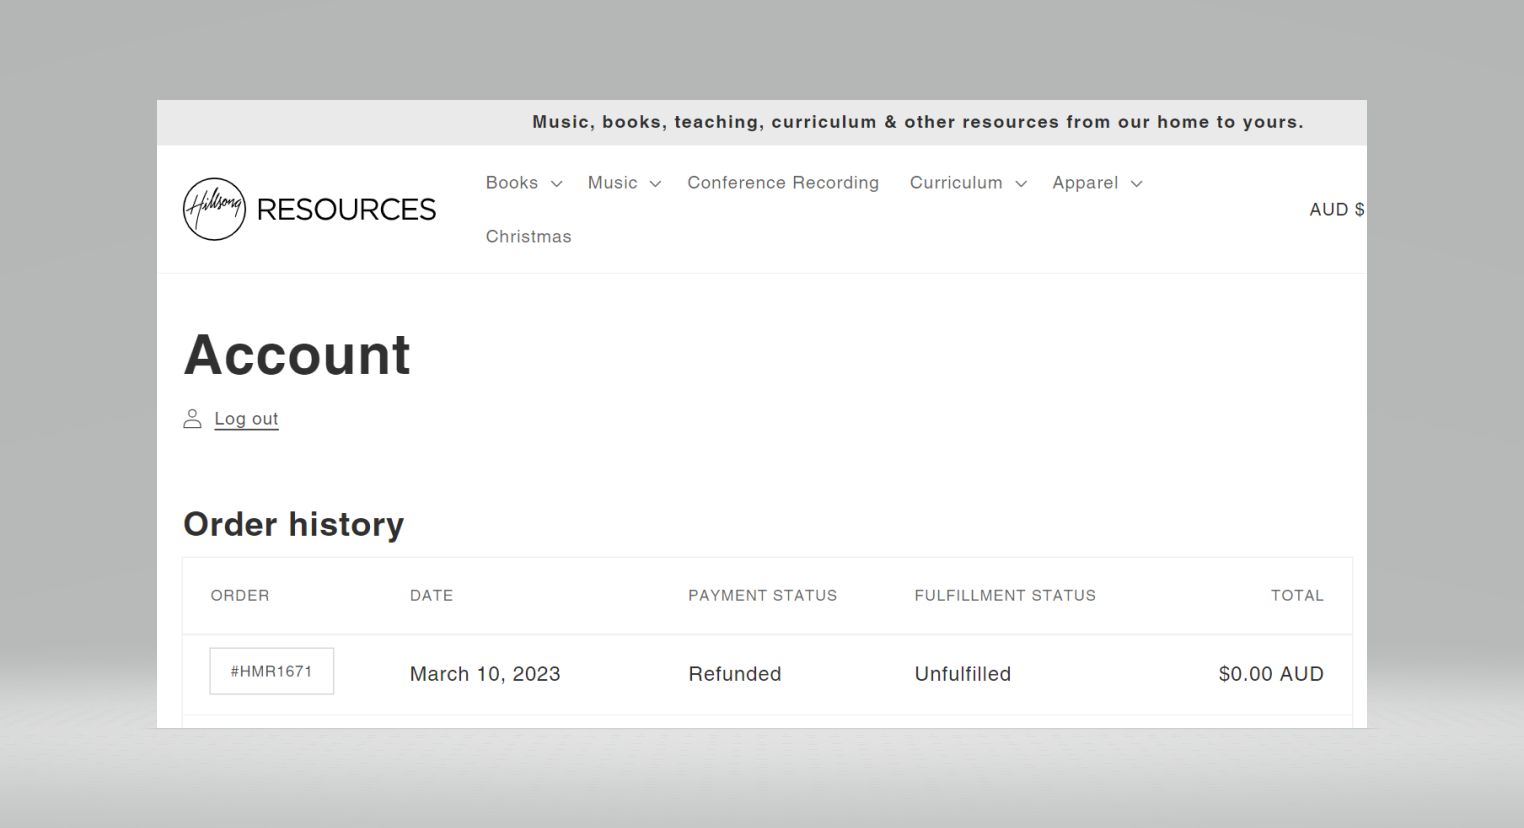Viewport: 1524px width, 828px height.
Task: Click the user profile icon
Action: click(x=192, y=419)
